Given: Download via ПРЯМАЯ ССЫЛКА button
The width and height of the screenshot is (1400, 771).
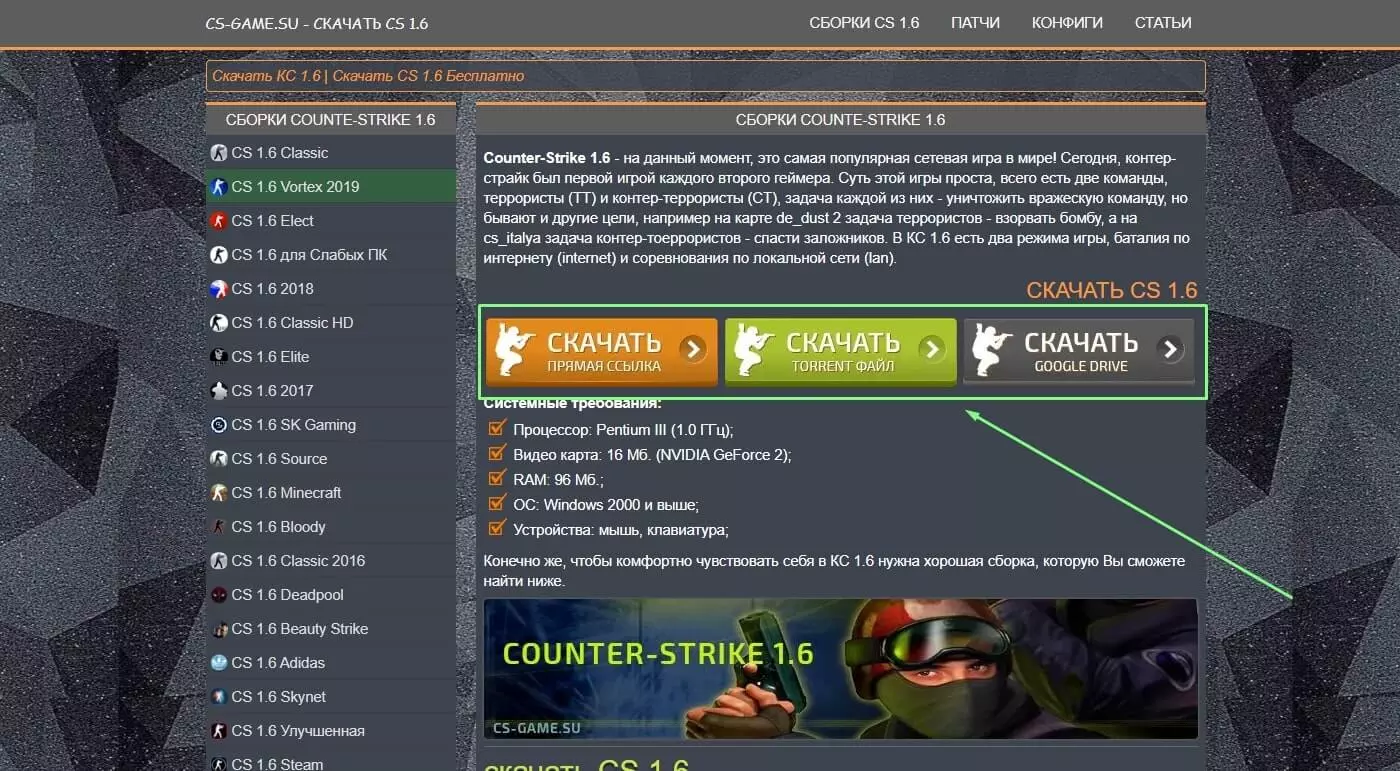Looking at the screenshot, I should tap(602, 351).
